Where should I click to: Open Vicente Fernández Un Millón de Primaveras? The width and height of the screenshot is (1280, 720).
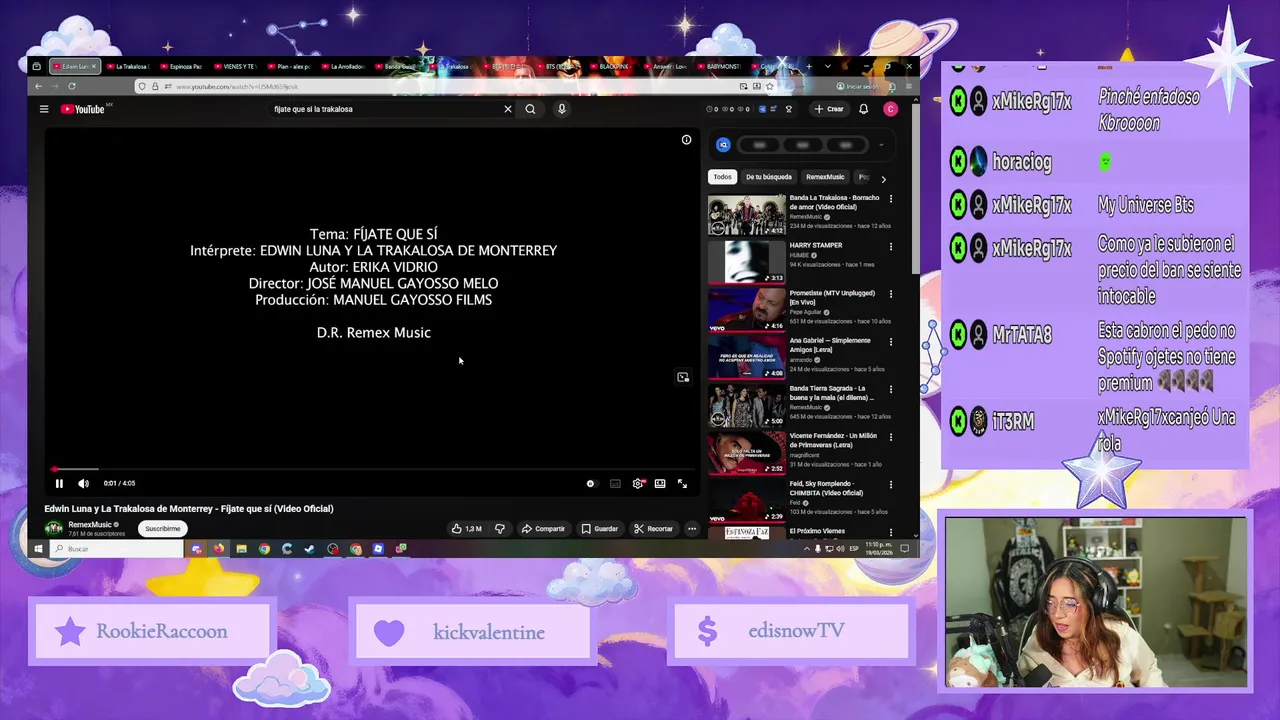point(747,452)
